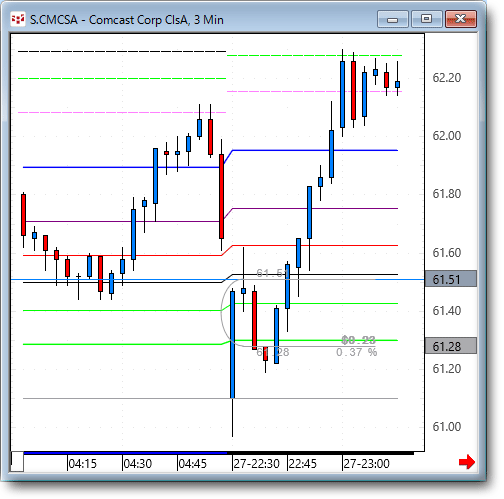The height and width of the screenshot is (499, 504).
Task: Select the 61.28 price cursor label
Action: [451, 346]
